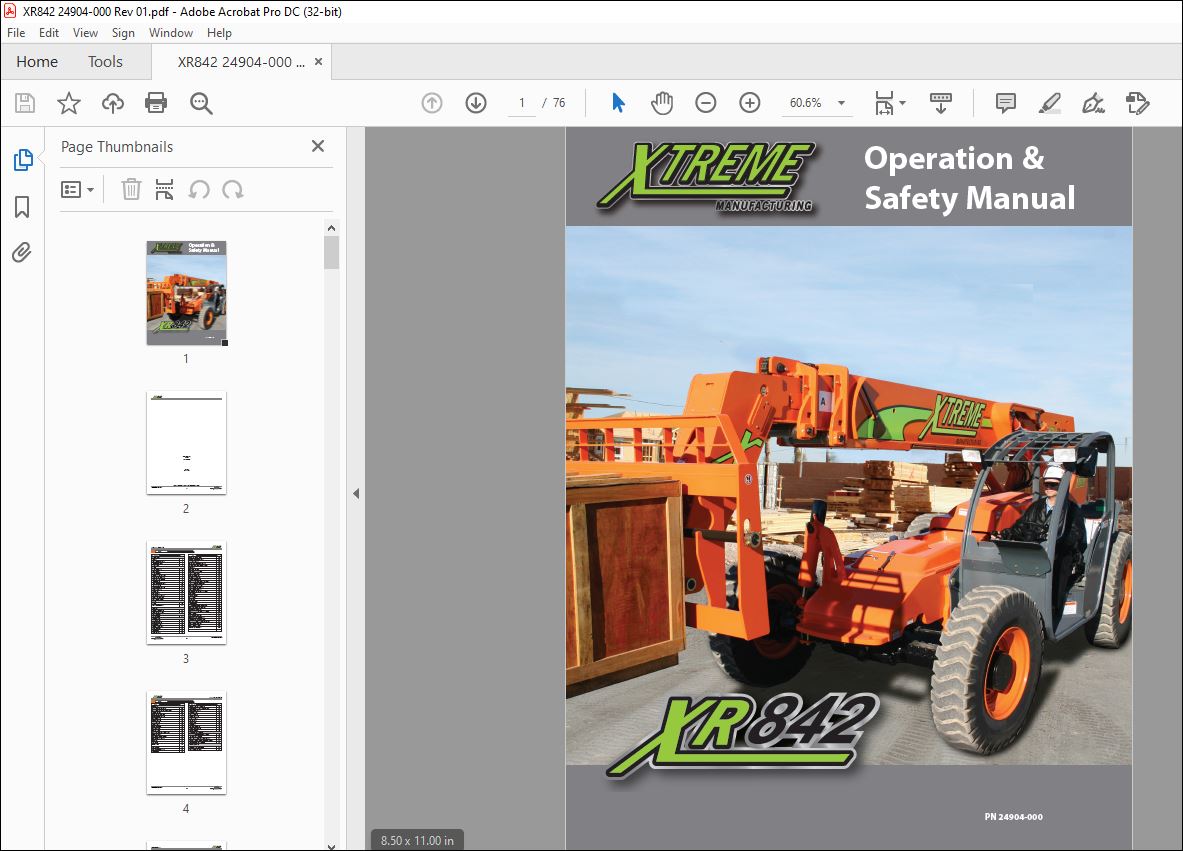The height and width of the screenshot is (851, 1183).
Task: Upload file to Document Cloud
Action: tap(112, 103)
